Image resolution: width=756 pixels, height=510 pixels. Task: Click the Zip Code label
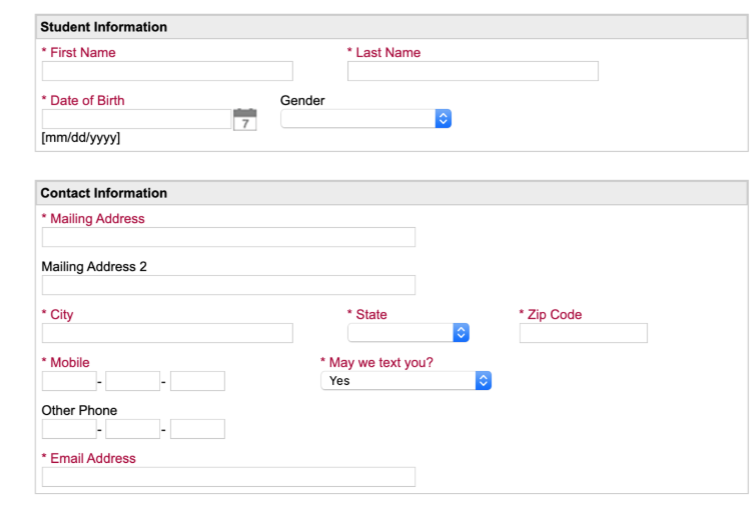point(551,314)
